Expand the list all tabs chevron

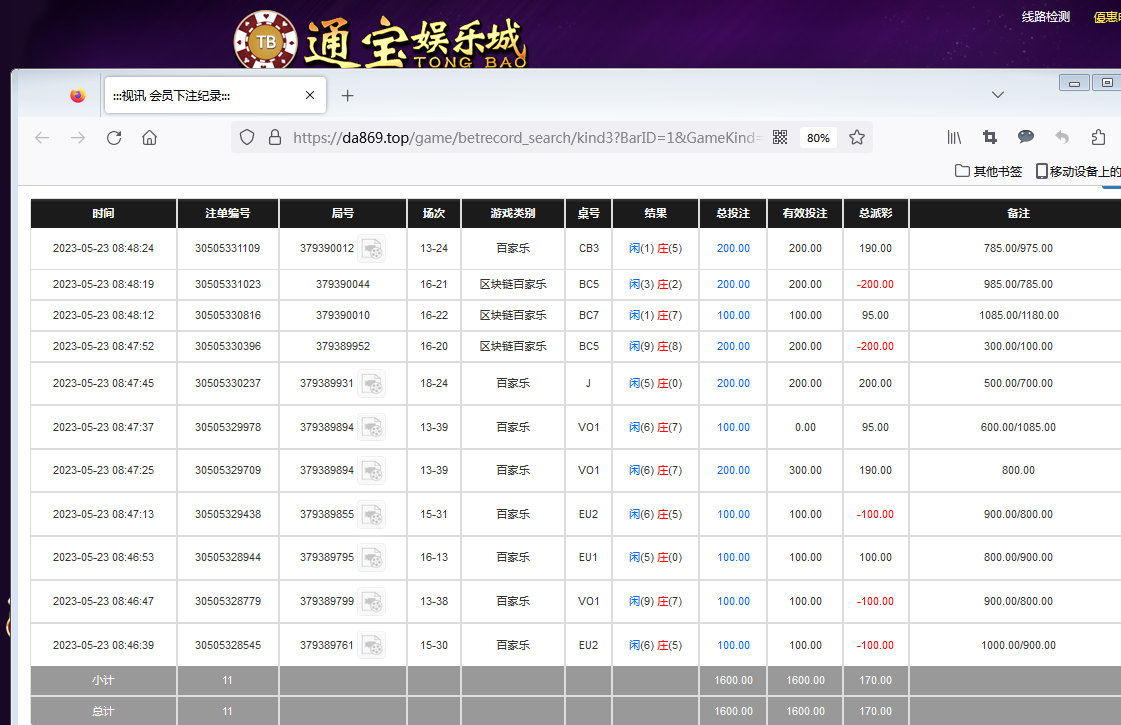pos(998,94)
